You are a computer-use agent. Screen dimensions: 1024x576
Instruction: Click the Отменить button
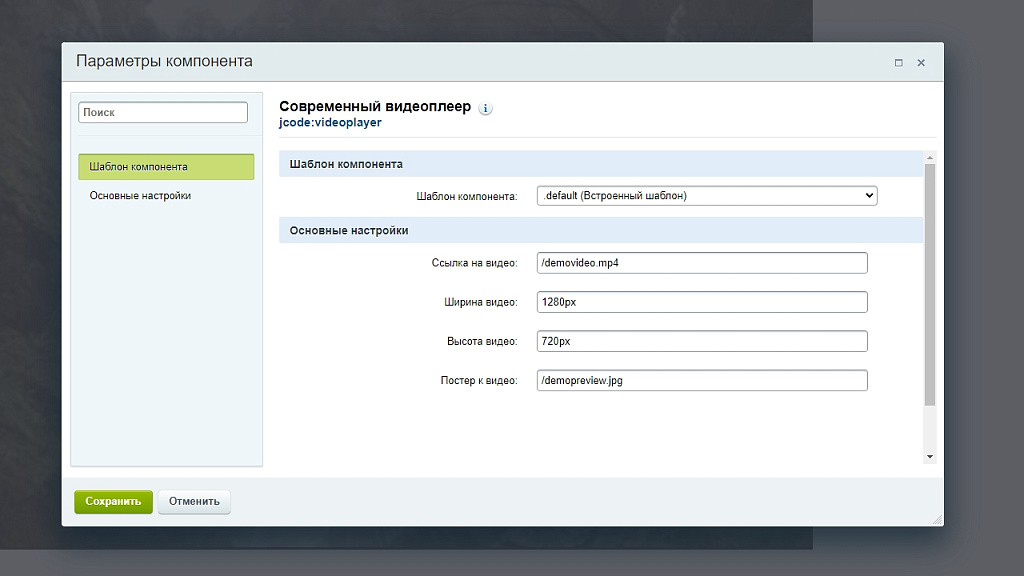[x=194, y=502]
